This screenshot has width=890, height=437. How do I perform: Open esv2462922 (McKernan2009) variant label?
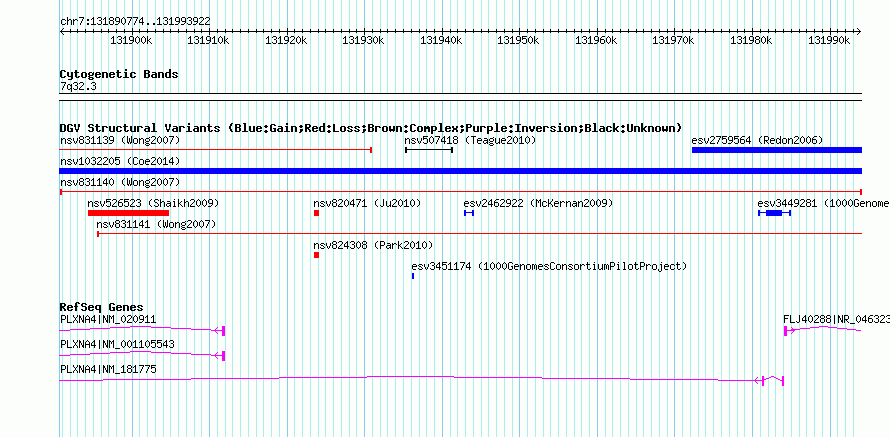coord(538,203)
